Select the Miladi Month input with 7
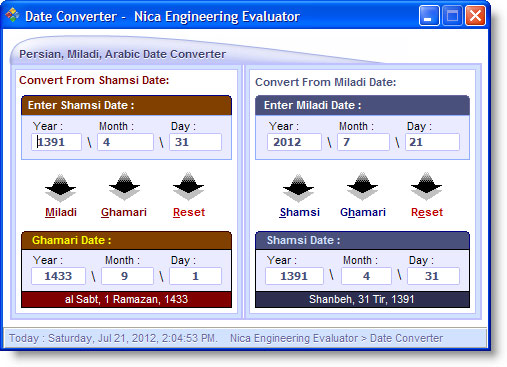Image resolution: width=507 pixels, height=367 pixels. tap(363, 142)
